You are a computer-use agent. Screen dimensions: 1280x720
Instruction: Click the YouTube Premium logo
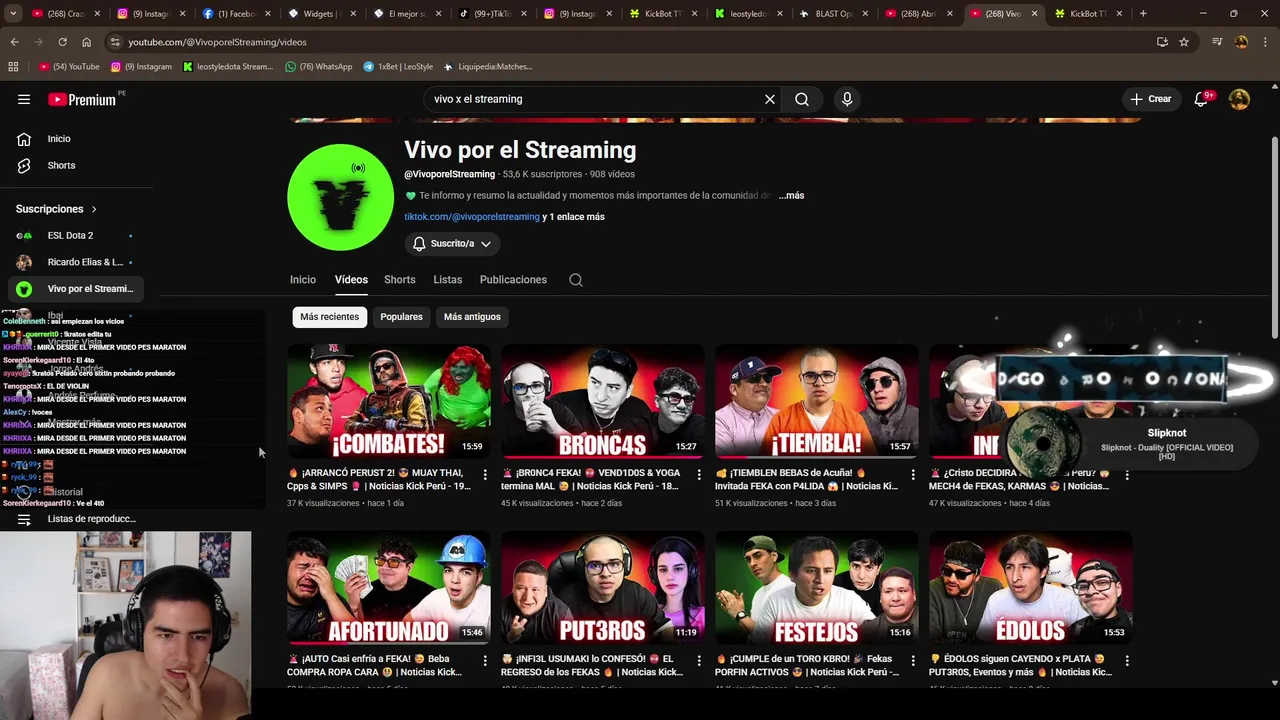coord(82,99)
